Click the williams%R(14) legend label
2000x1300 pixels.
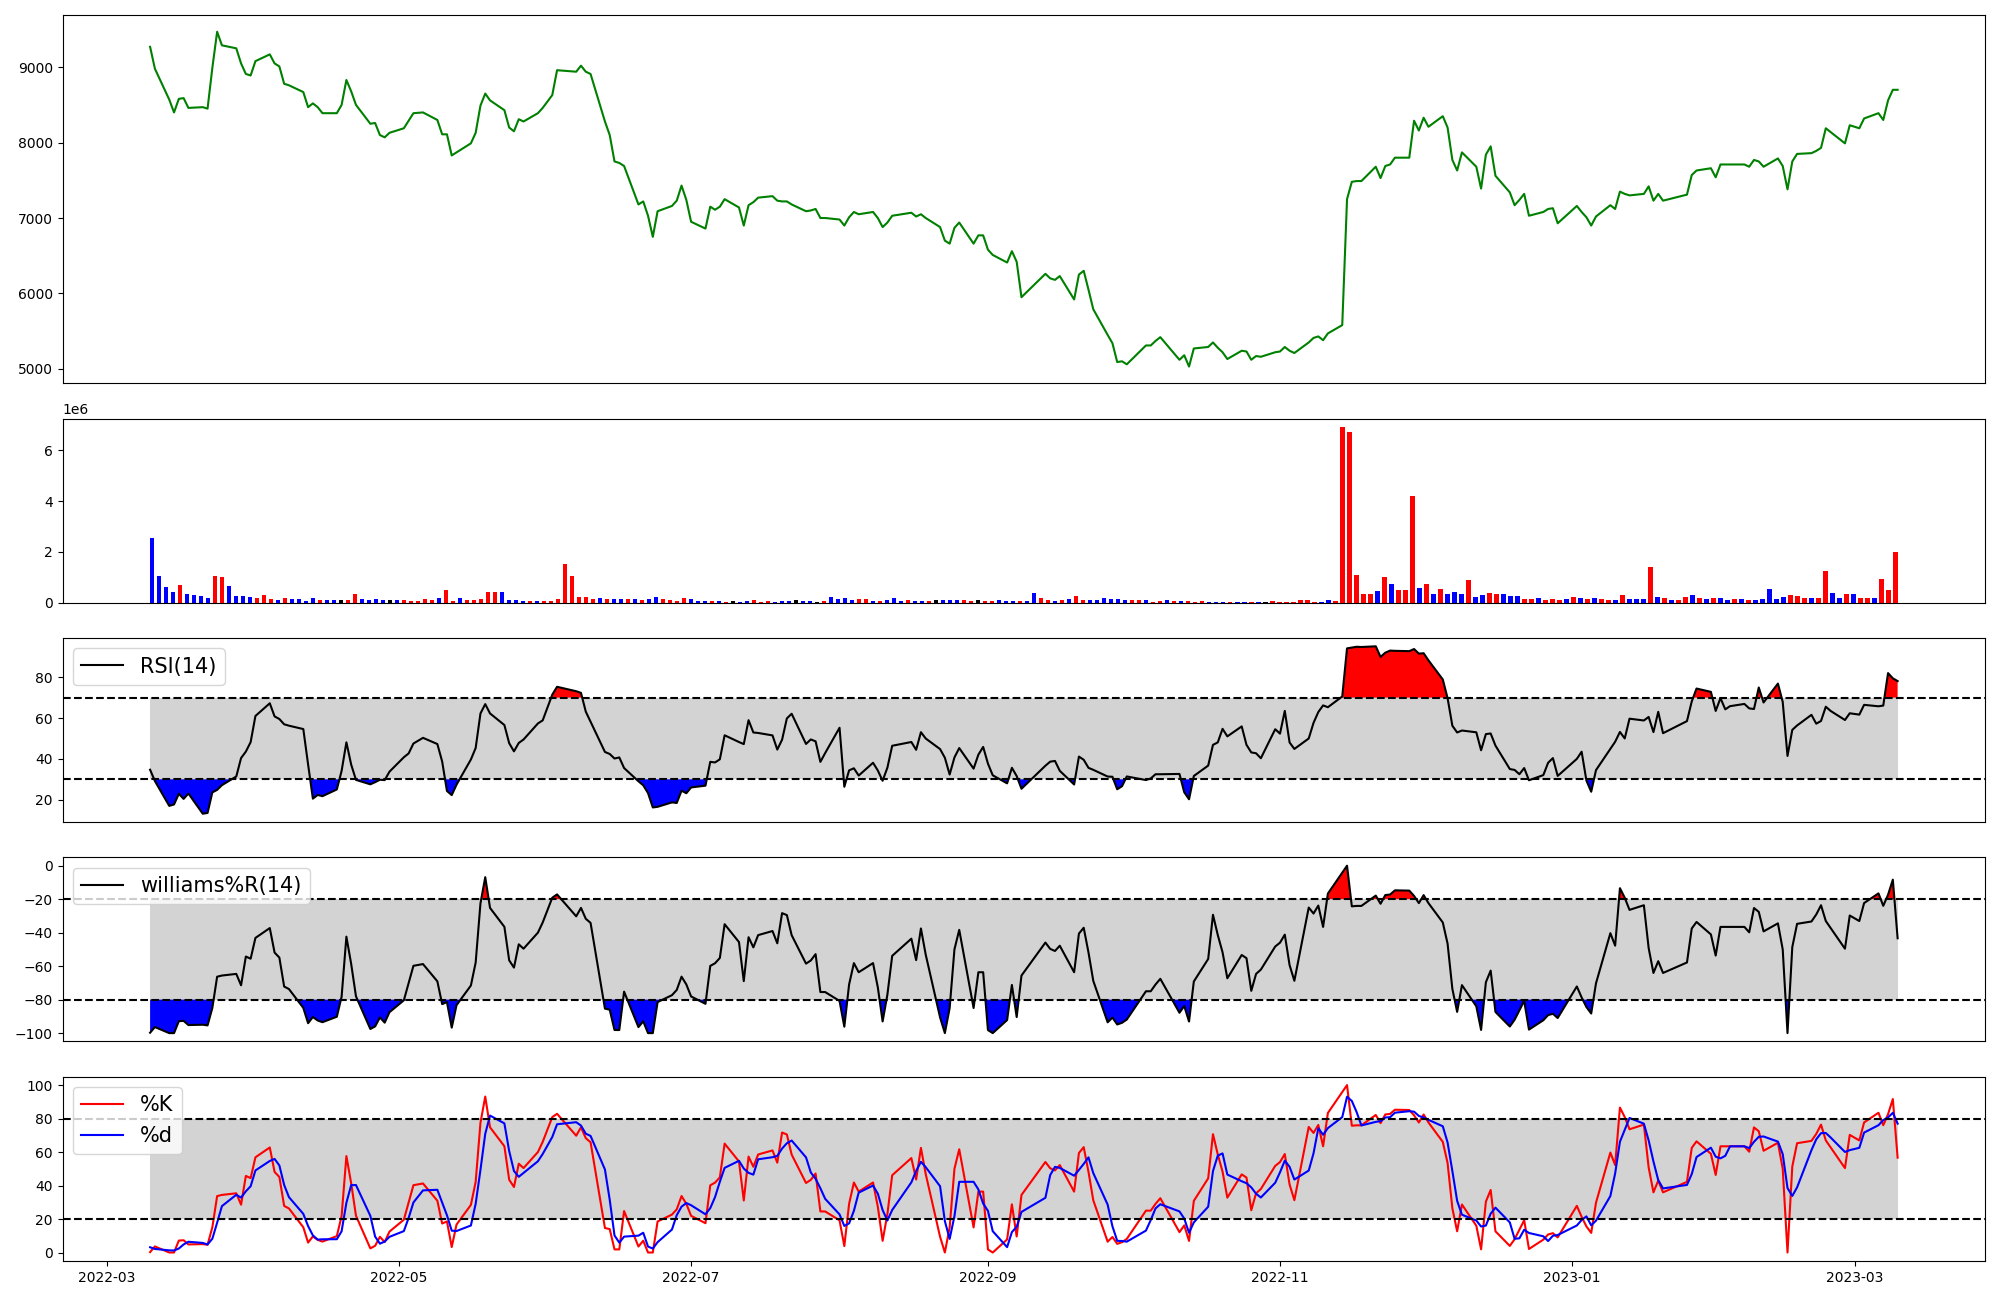220,885
